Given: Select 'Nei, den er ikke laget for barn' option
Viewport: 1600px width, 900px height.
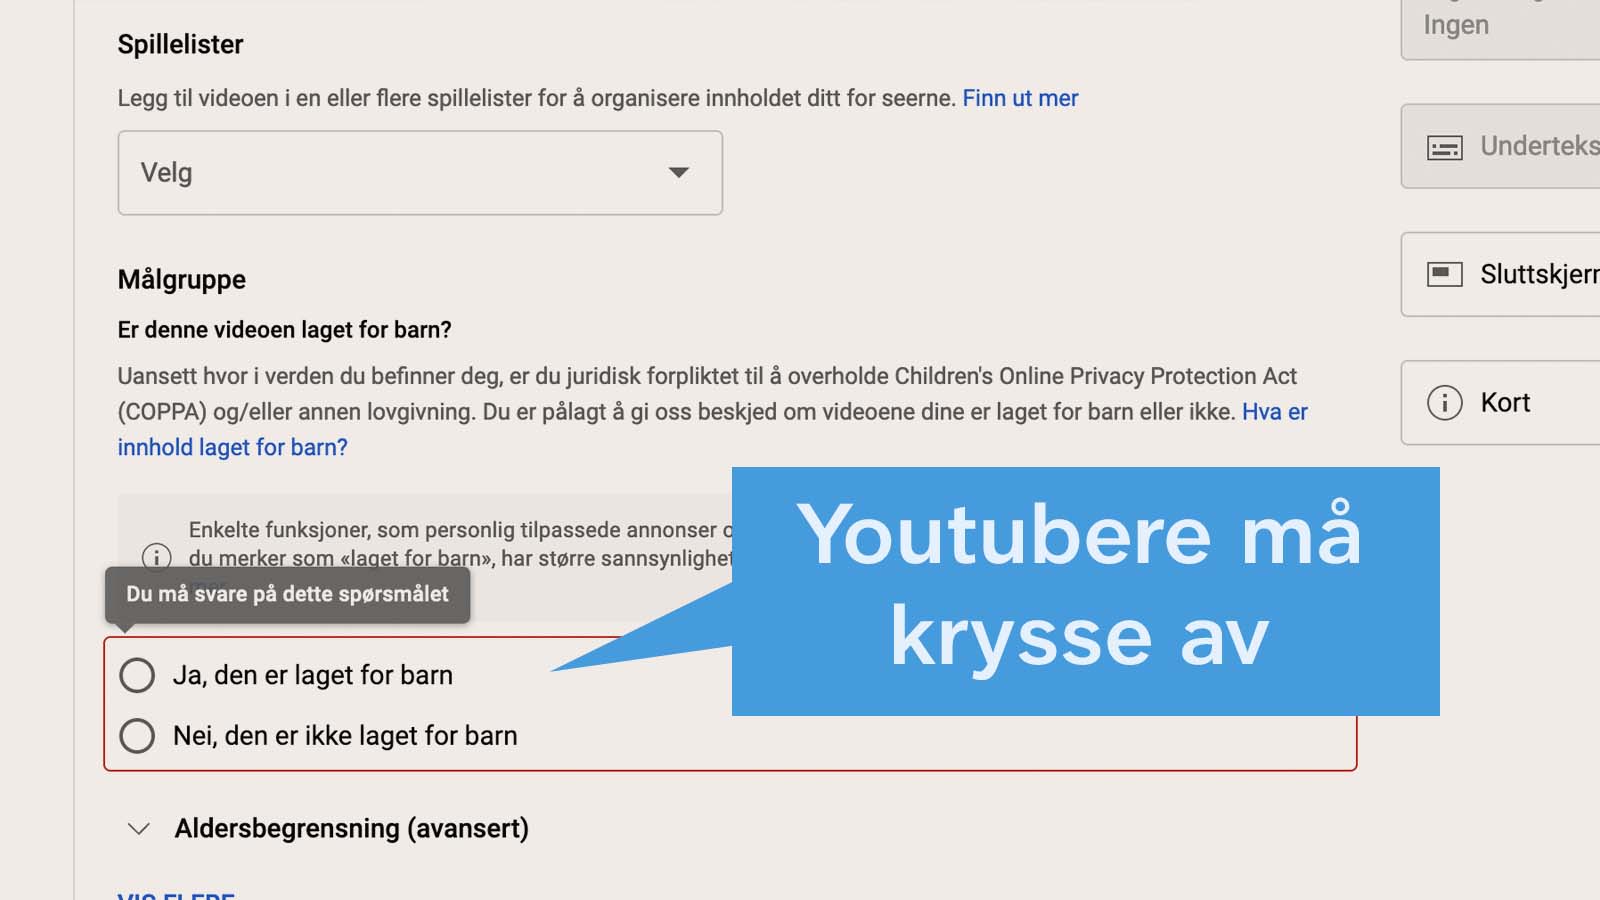Looking at the screenshot, I should pos(137,736).
